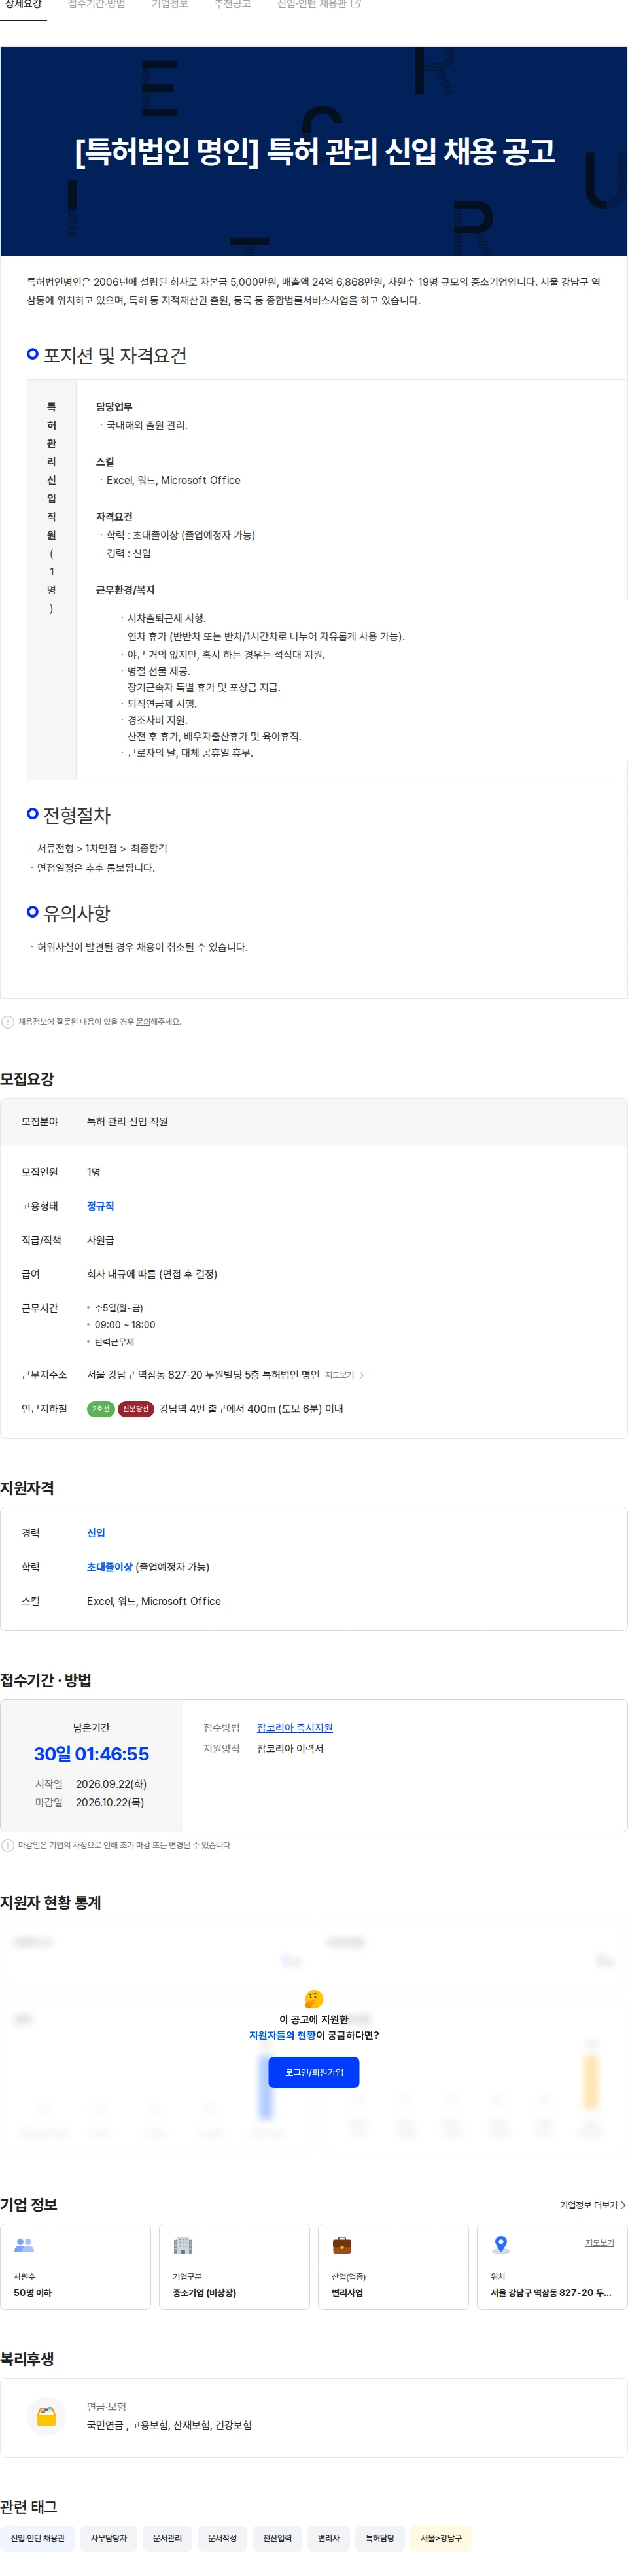Click the 특허 관리 신입 직원 recruitment field text
The image size is (628, 2576).
click(127, 1122)
